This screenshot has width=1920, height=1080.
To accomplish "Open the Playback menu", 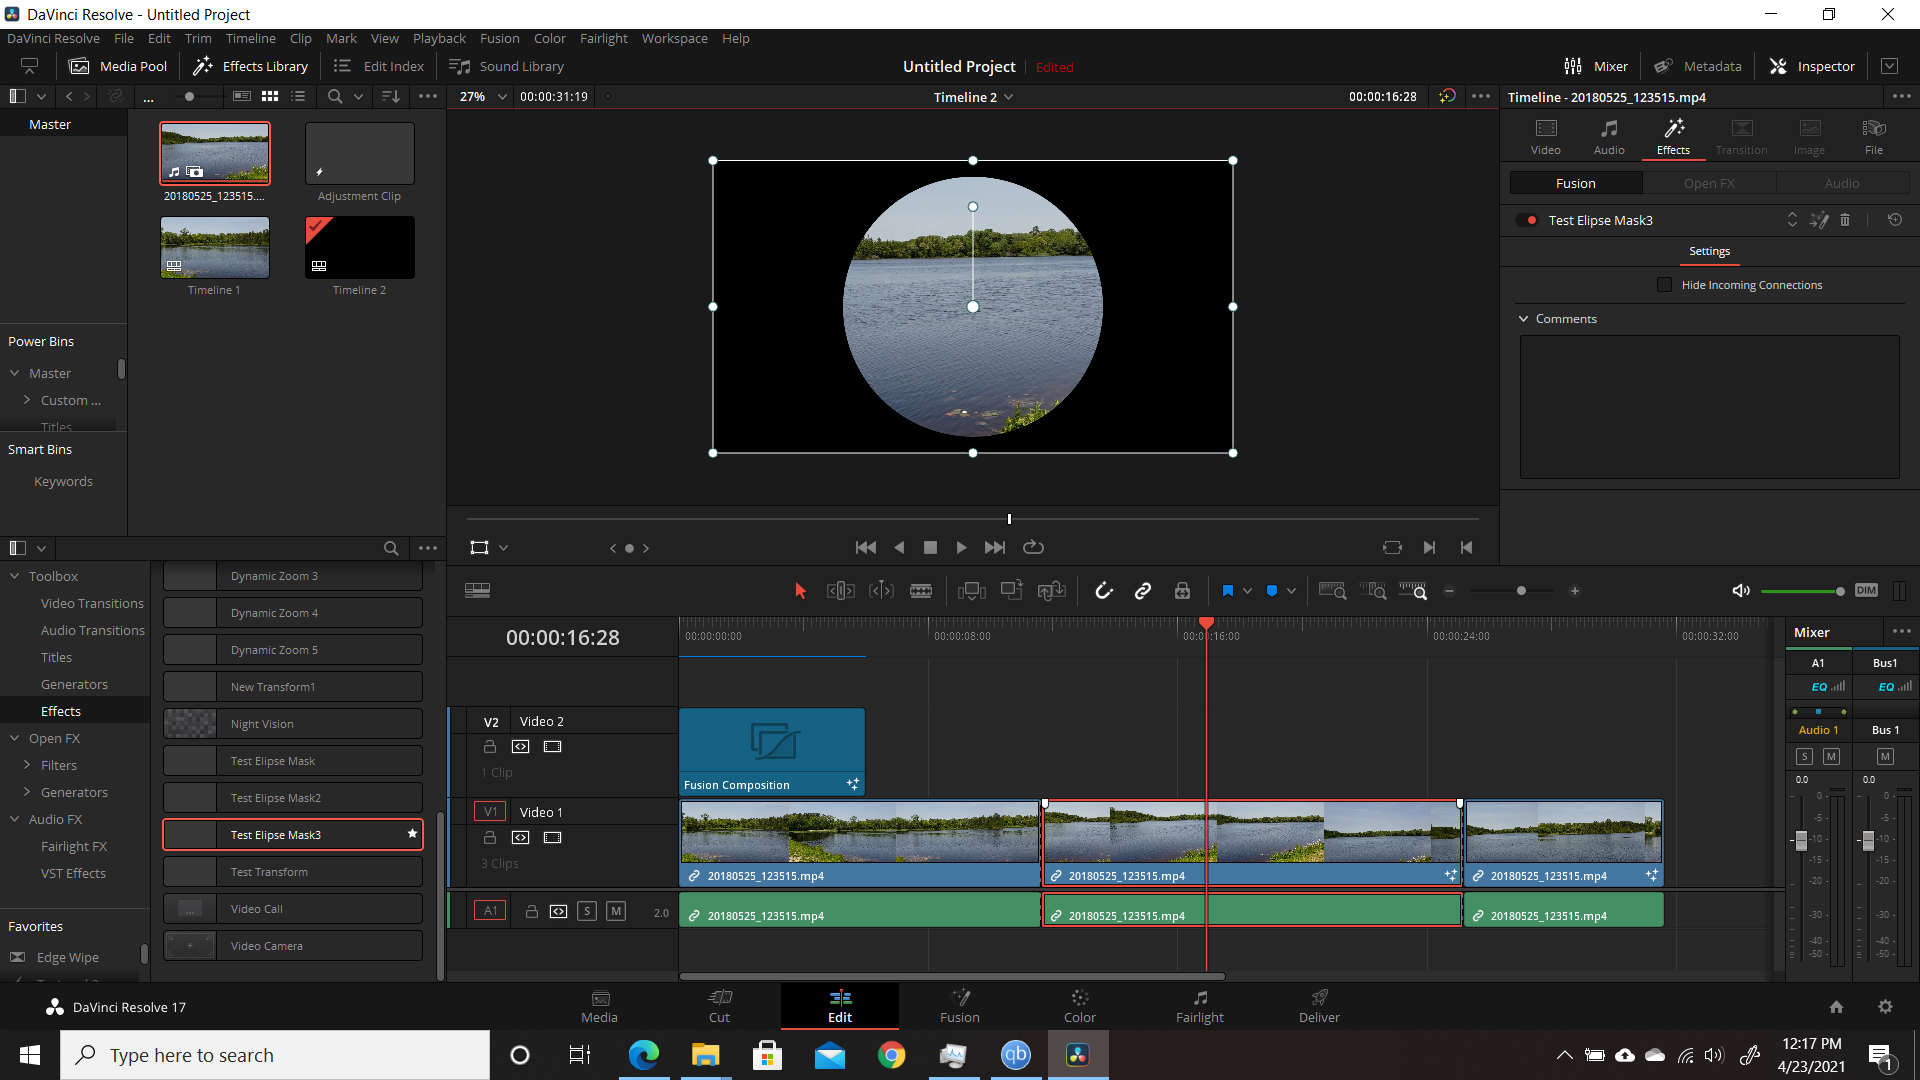I will click(439, 38).
